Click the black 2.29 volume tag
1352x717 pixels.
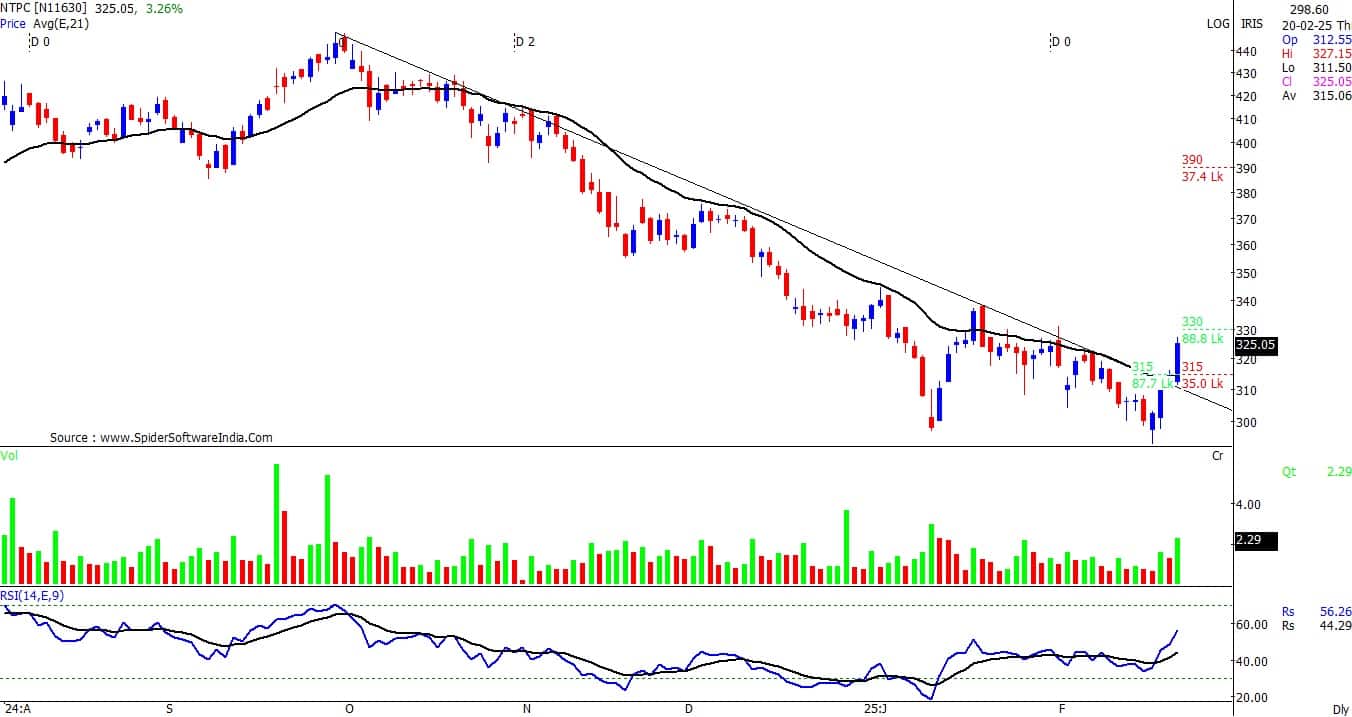coord(1247,540)
